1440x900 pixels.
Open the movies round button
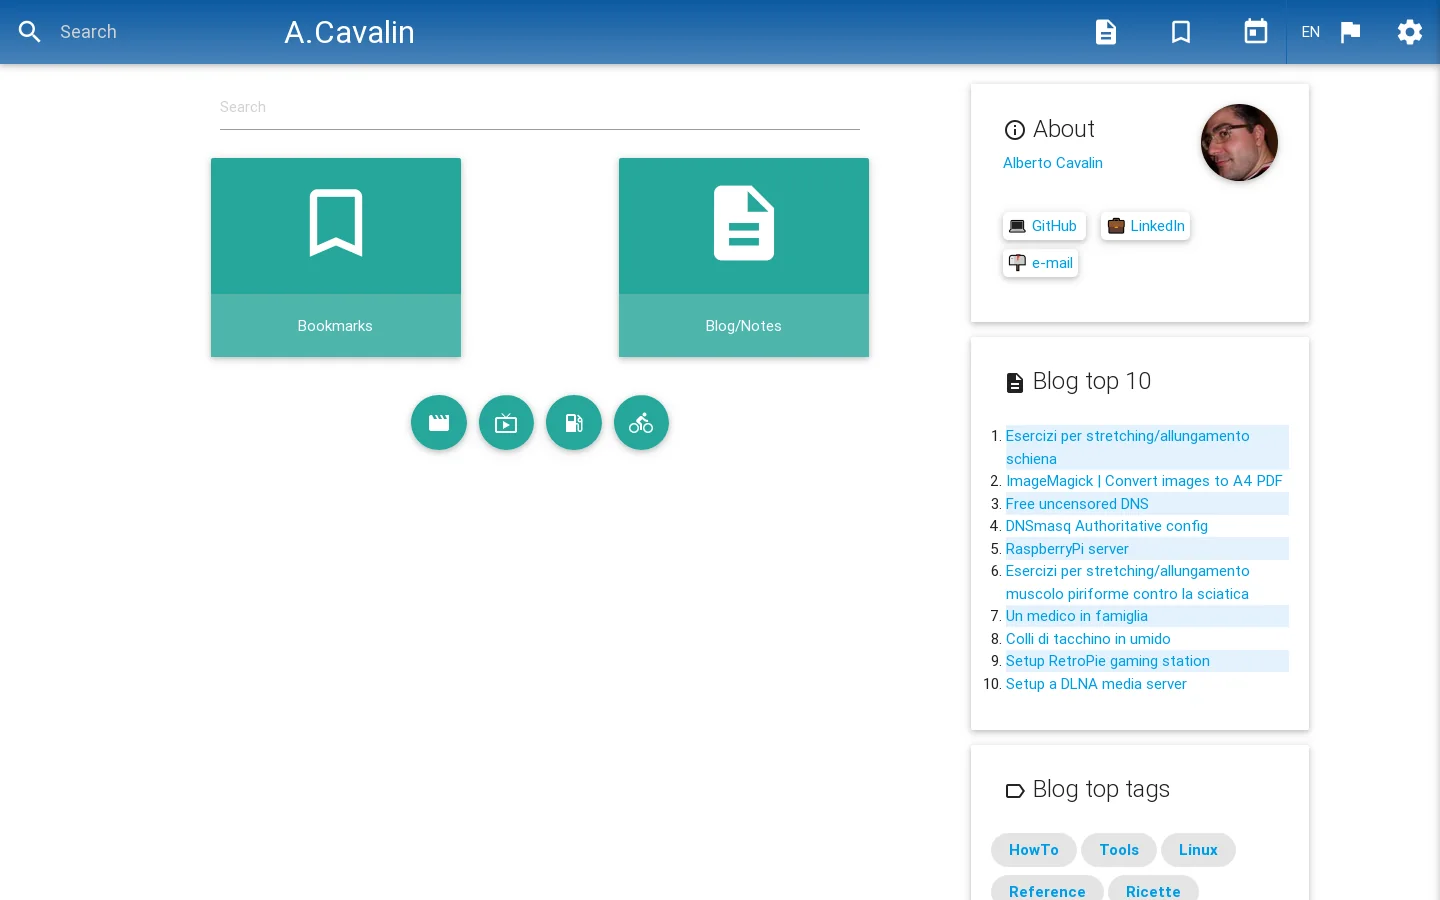tap(439, 423)
